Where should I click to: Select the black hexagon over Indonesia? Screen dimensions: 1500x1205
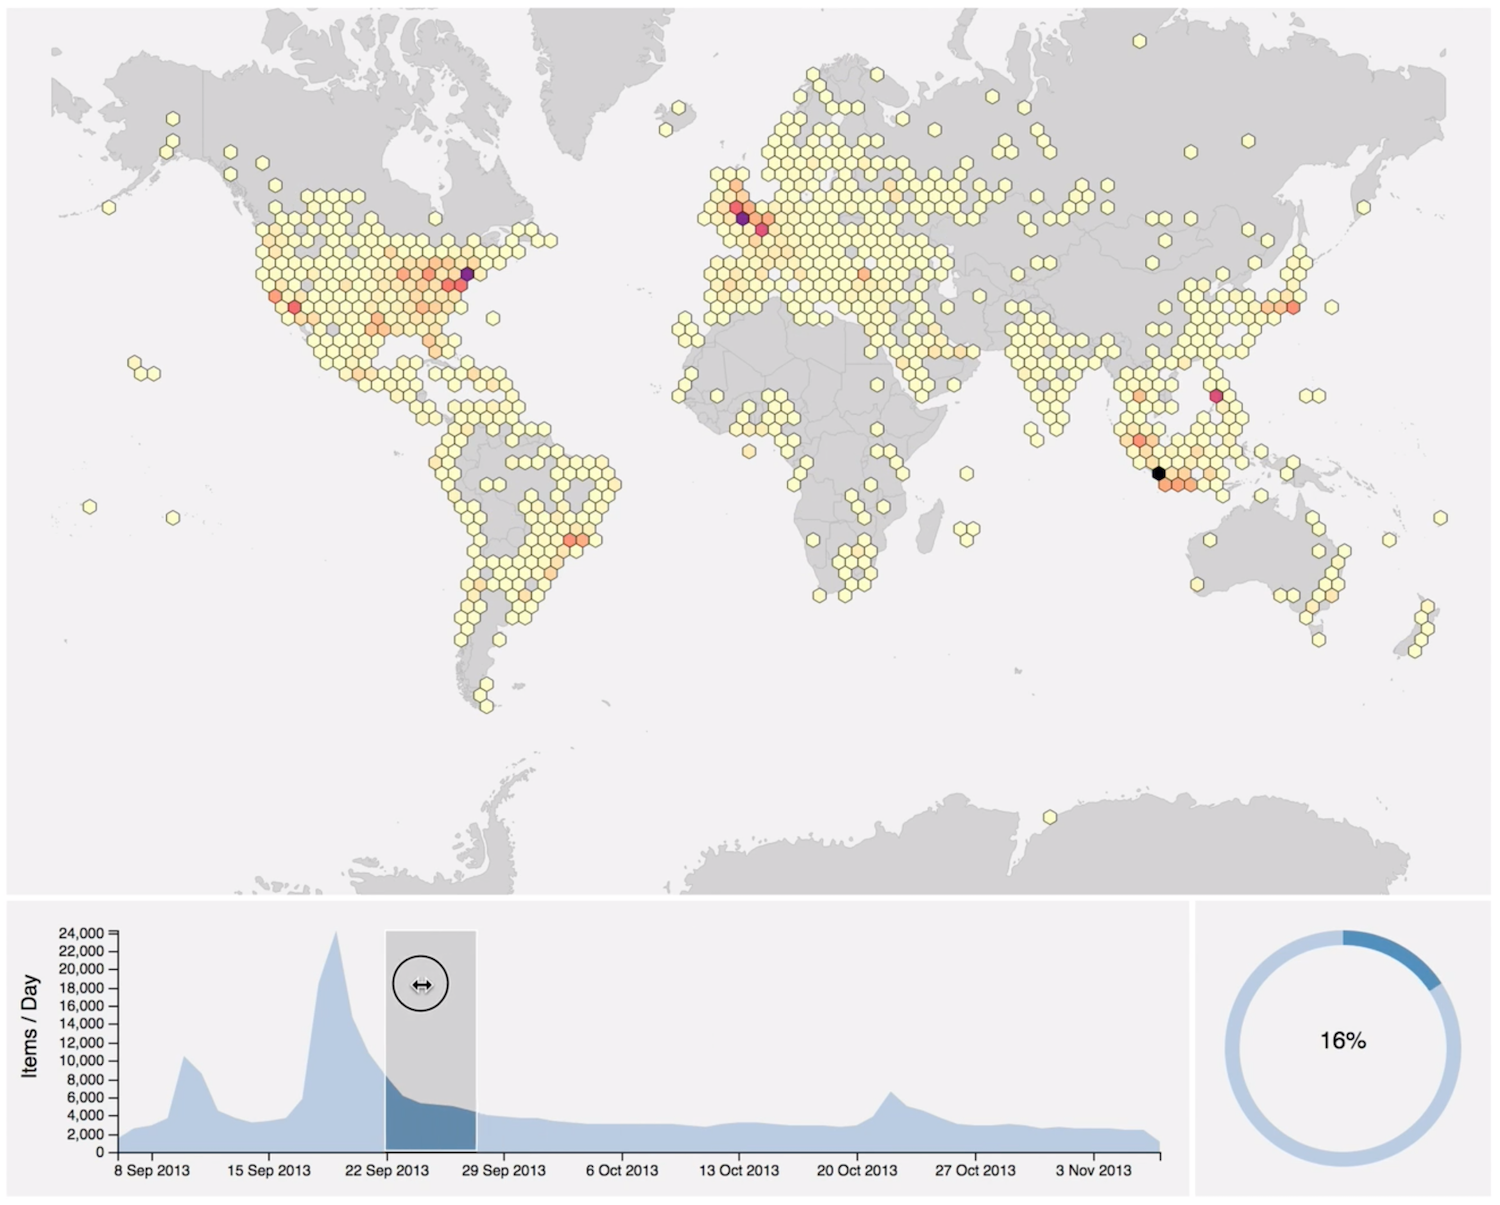coord(1158,471)
